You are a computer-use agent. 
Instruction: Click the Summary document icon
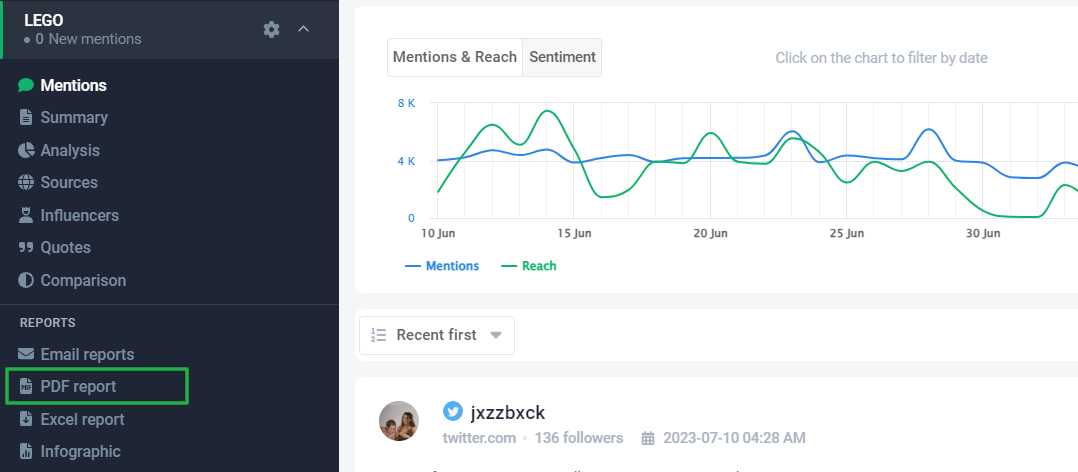point(26,117)
